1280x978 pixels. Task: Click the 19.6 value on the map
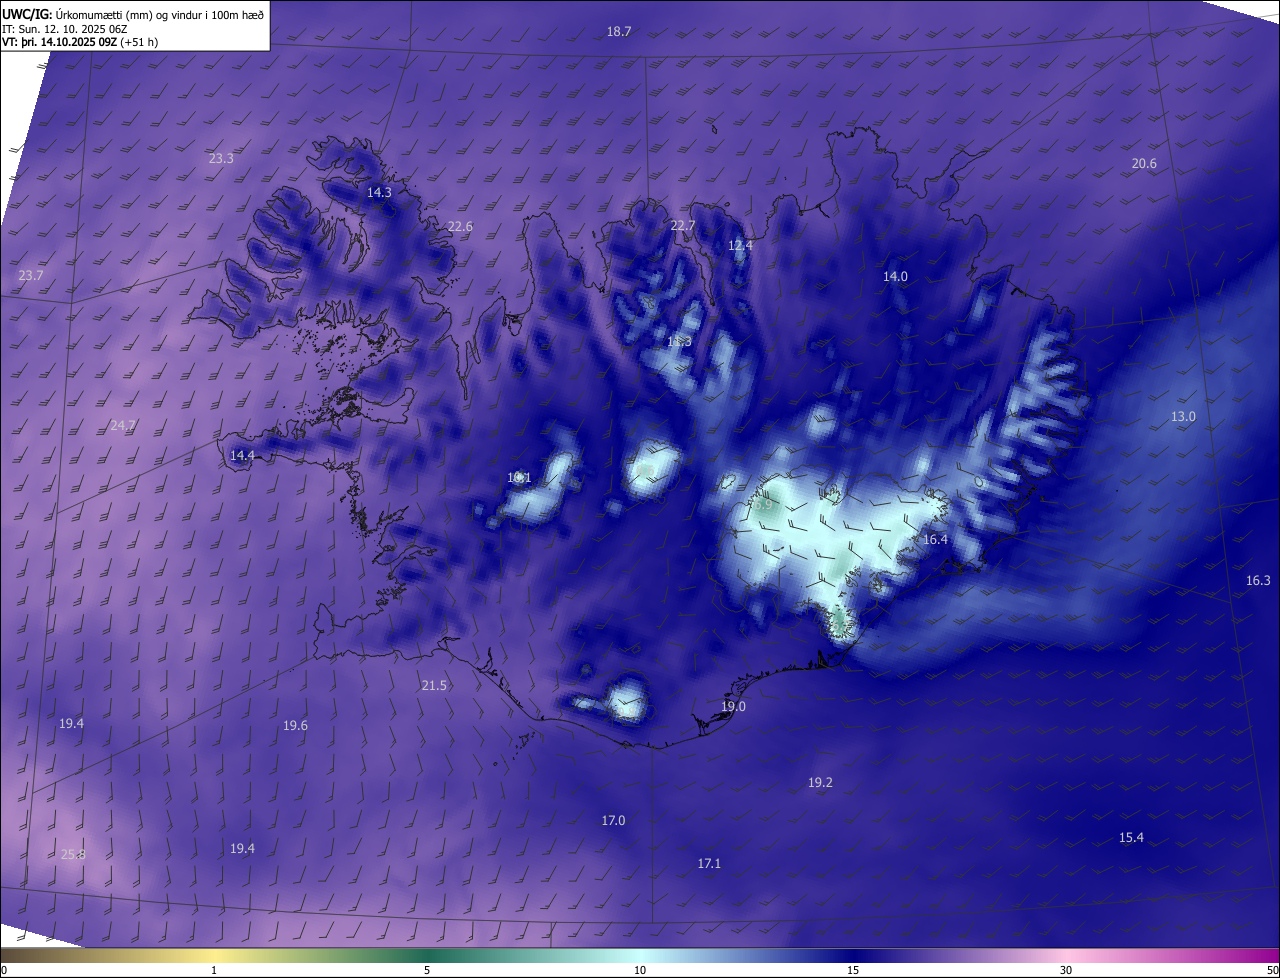[x=295, y=725]
